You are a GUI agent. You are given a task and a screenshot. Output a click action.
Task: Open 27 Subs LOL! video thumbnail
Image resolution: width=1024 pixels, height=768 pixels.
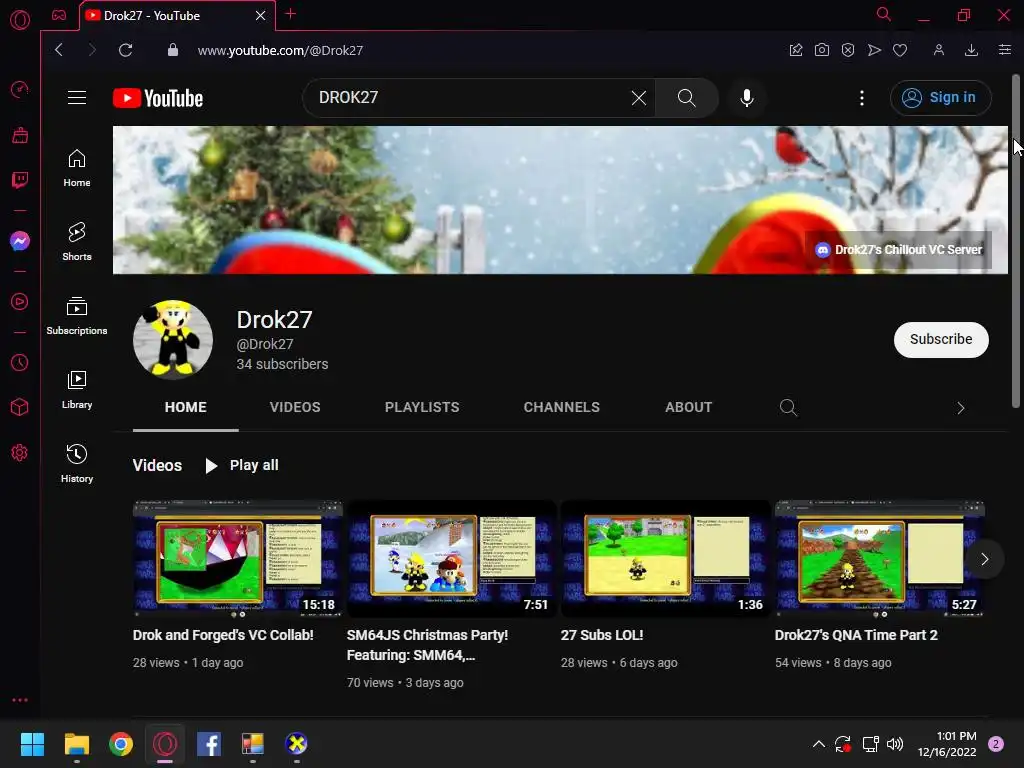pyautogui.click(x=665, y=559)
